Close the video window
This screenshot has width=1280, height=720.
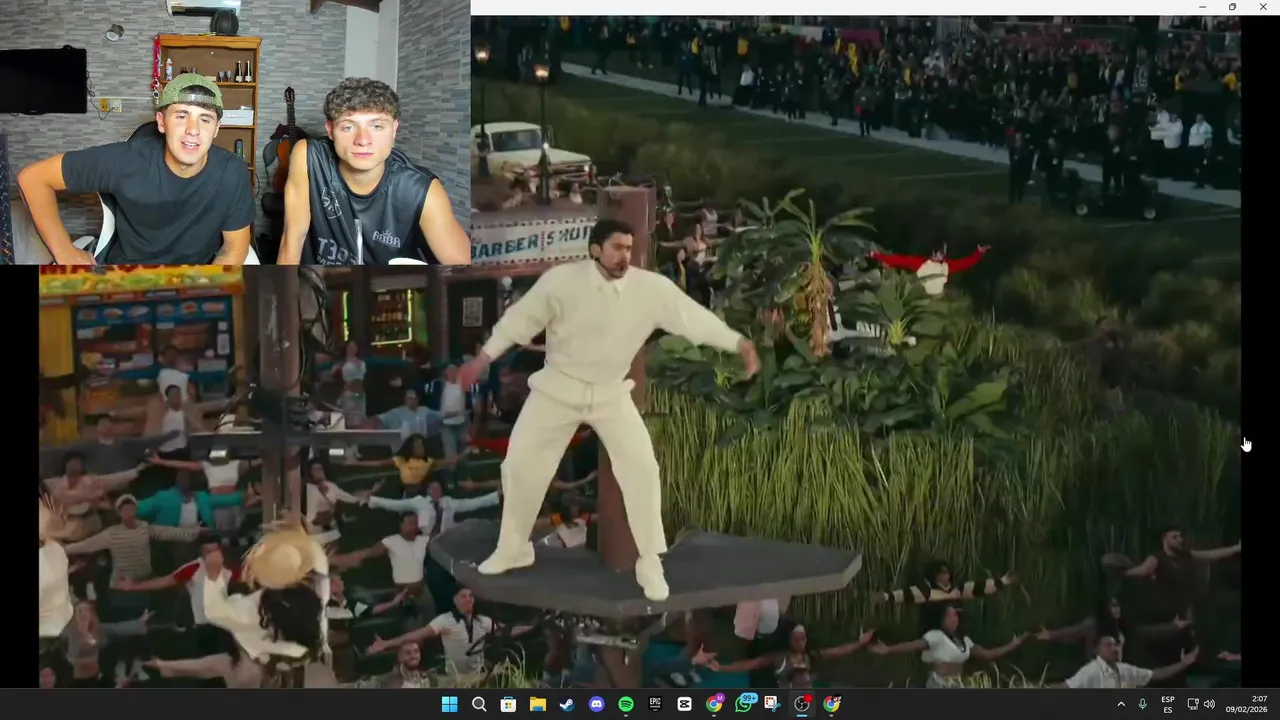[x=1262, y=7]
